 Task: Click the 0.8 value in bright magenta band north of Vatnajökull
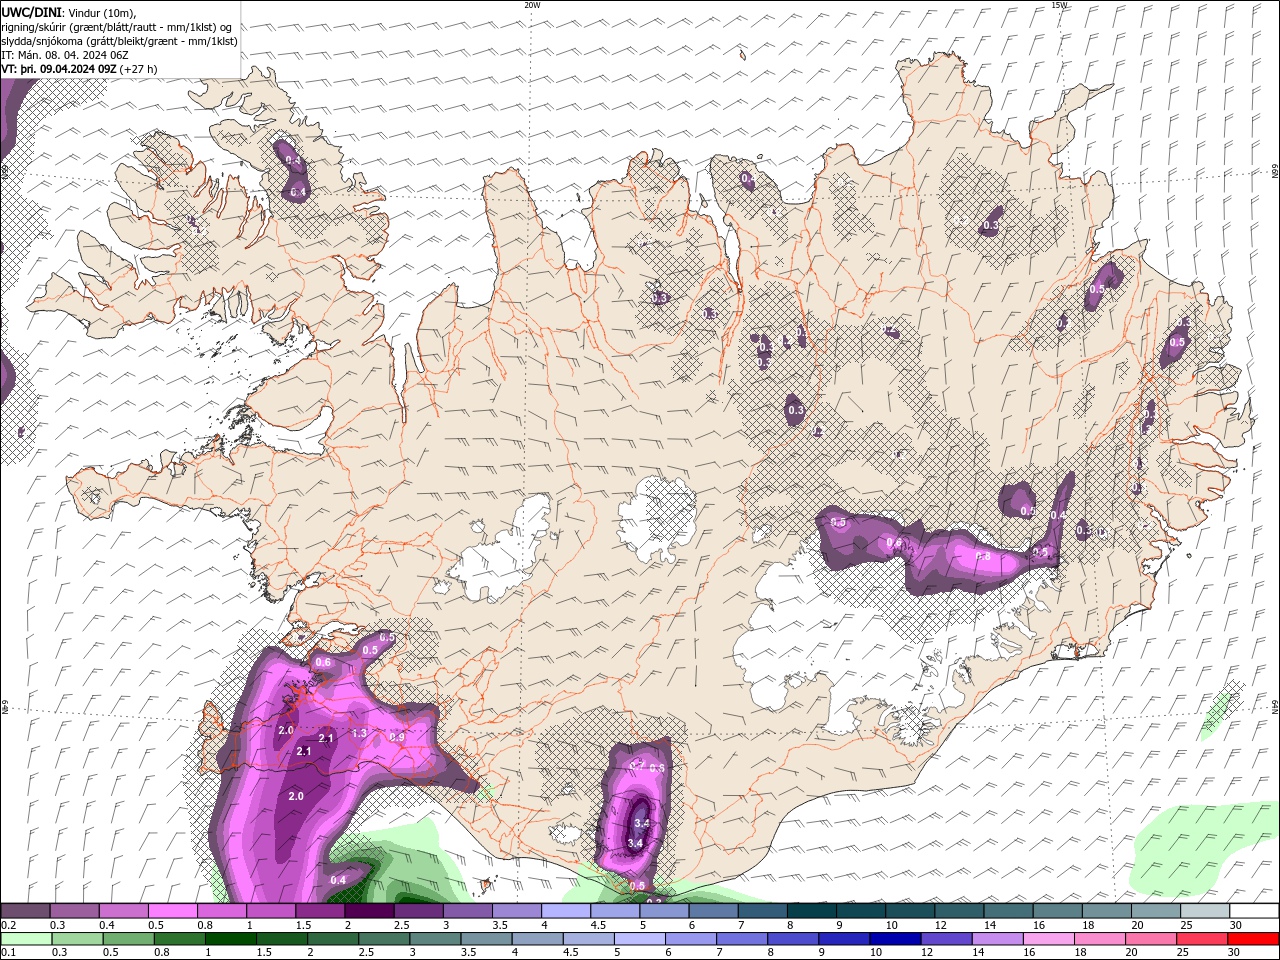pos(982,556)
